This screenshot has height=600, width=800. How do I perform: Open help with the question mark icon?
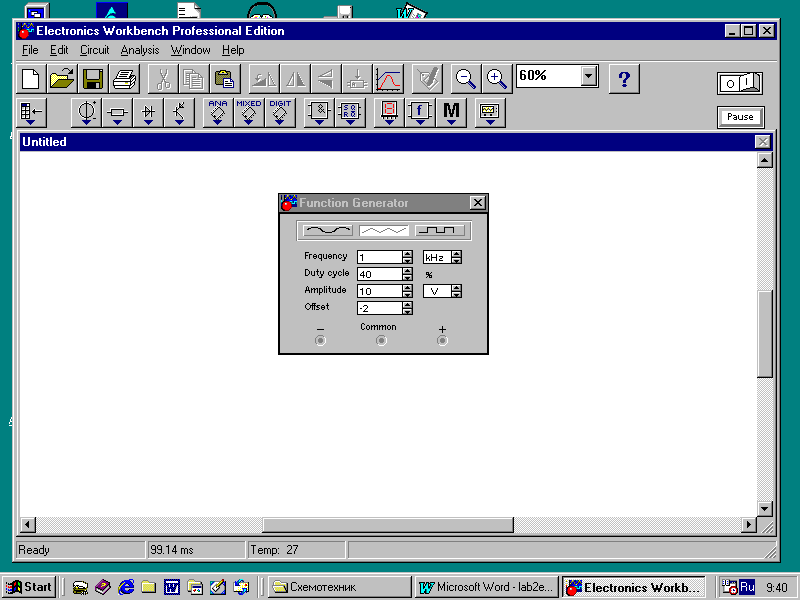point(624,79)
